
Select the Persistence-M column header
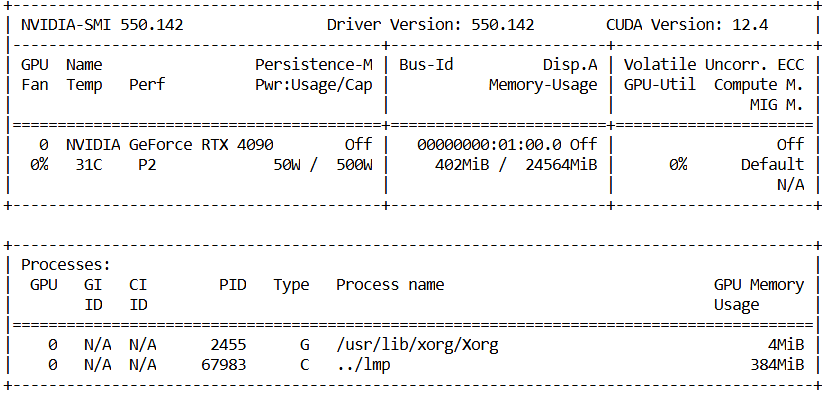coord(314,65)
